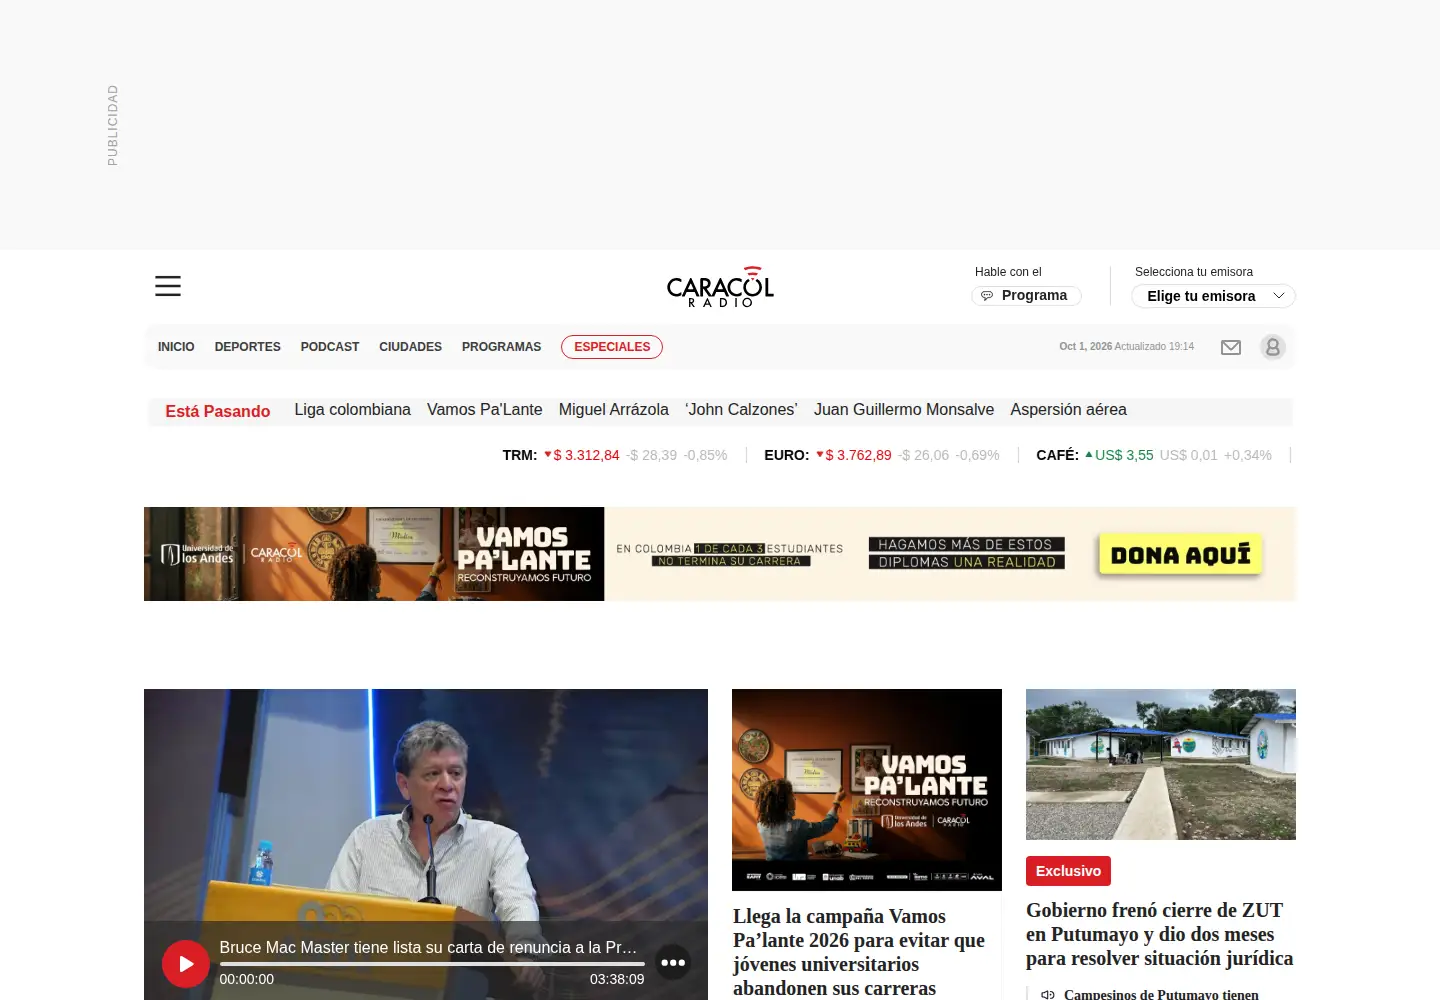Open the Miguel Arrázola trending link

click(x=614, y=410)
